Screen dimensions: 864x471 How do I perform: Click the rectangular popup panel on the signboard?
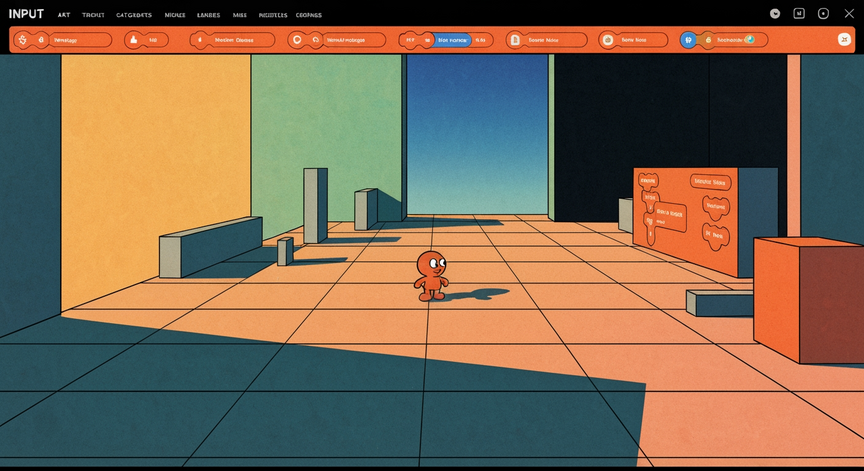pos(669,216)
